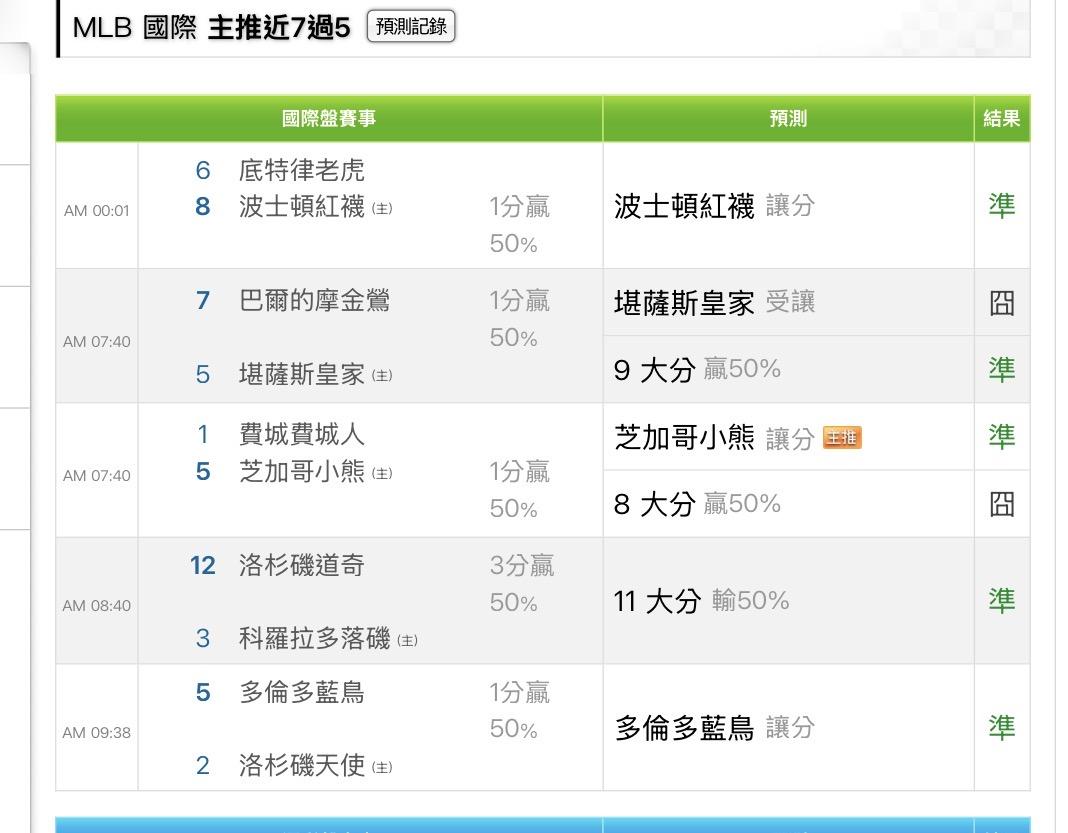Click the 費城費城人 team name
This screenshot has height=833, width=1068.
(x=302, y=434)
